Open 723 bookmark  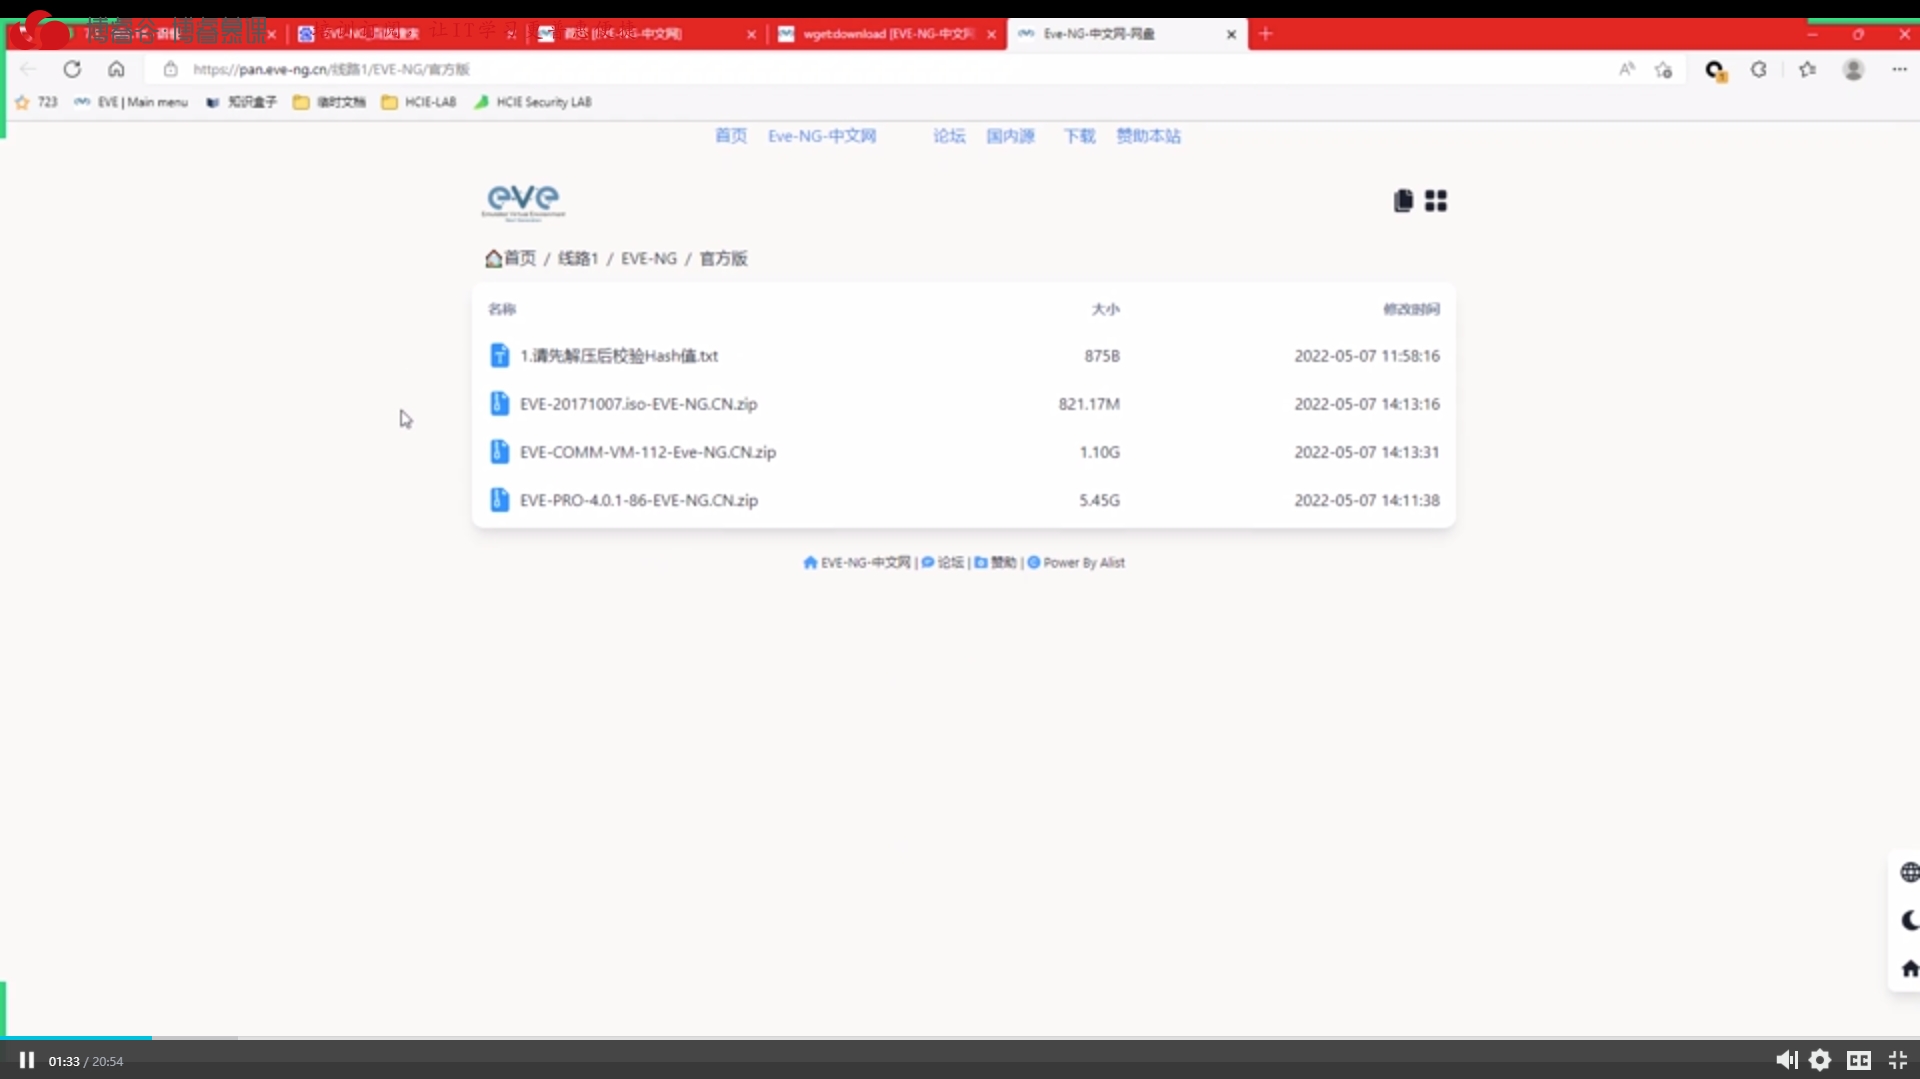[36, 102]
